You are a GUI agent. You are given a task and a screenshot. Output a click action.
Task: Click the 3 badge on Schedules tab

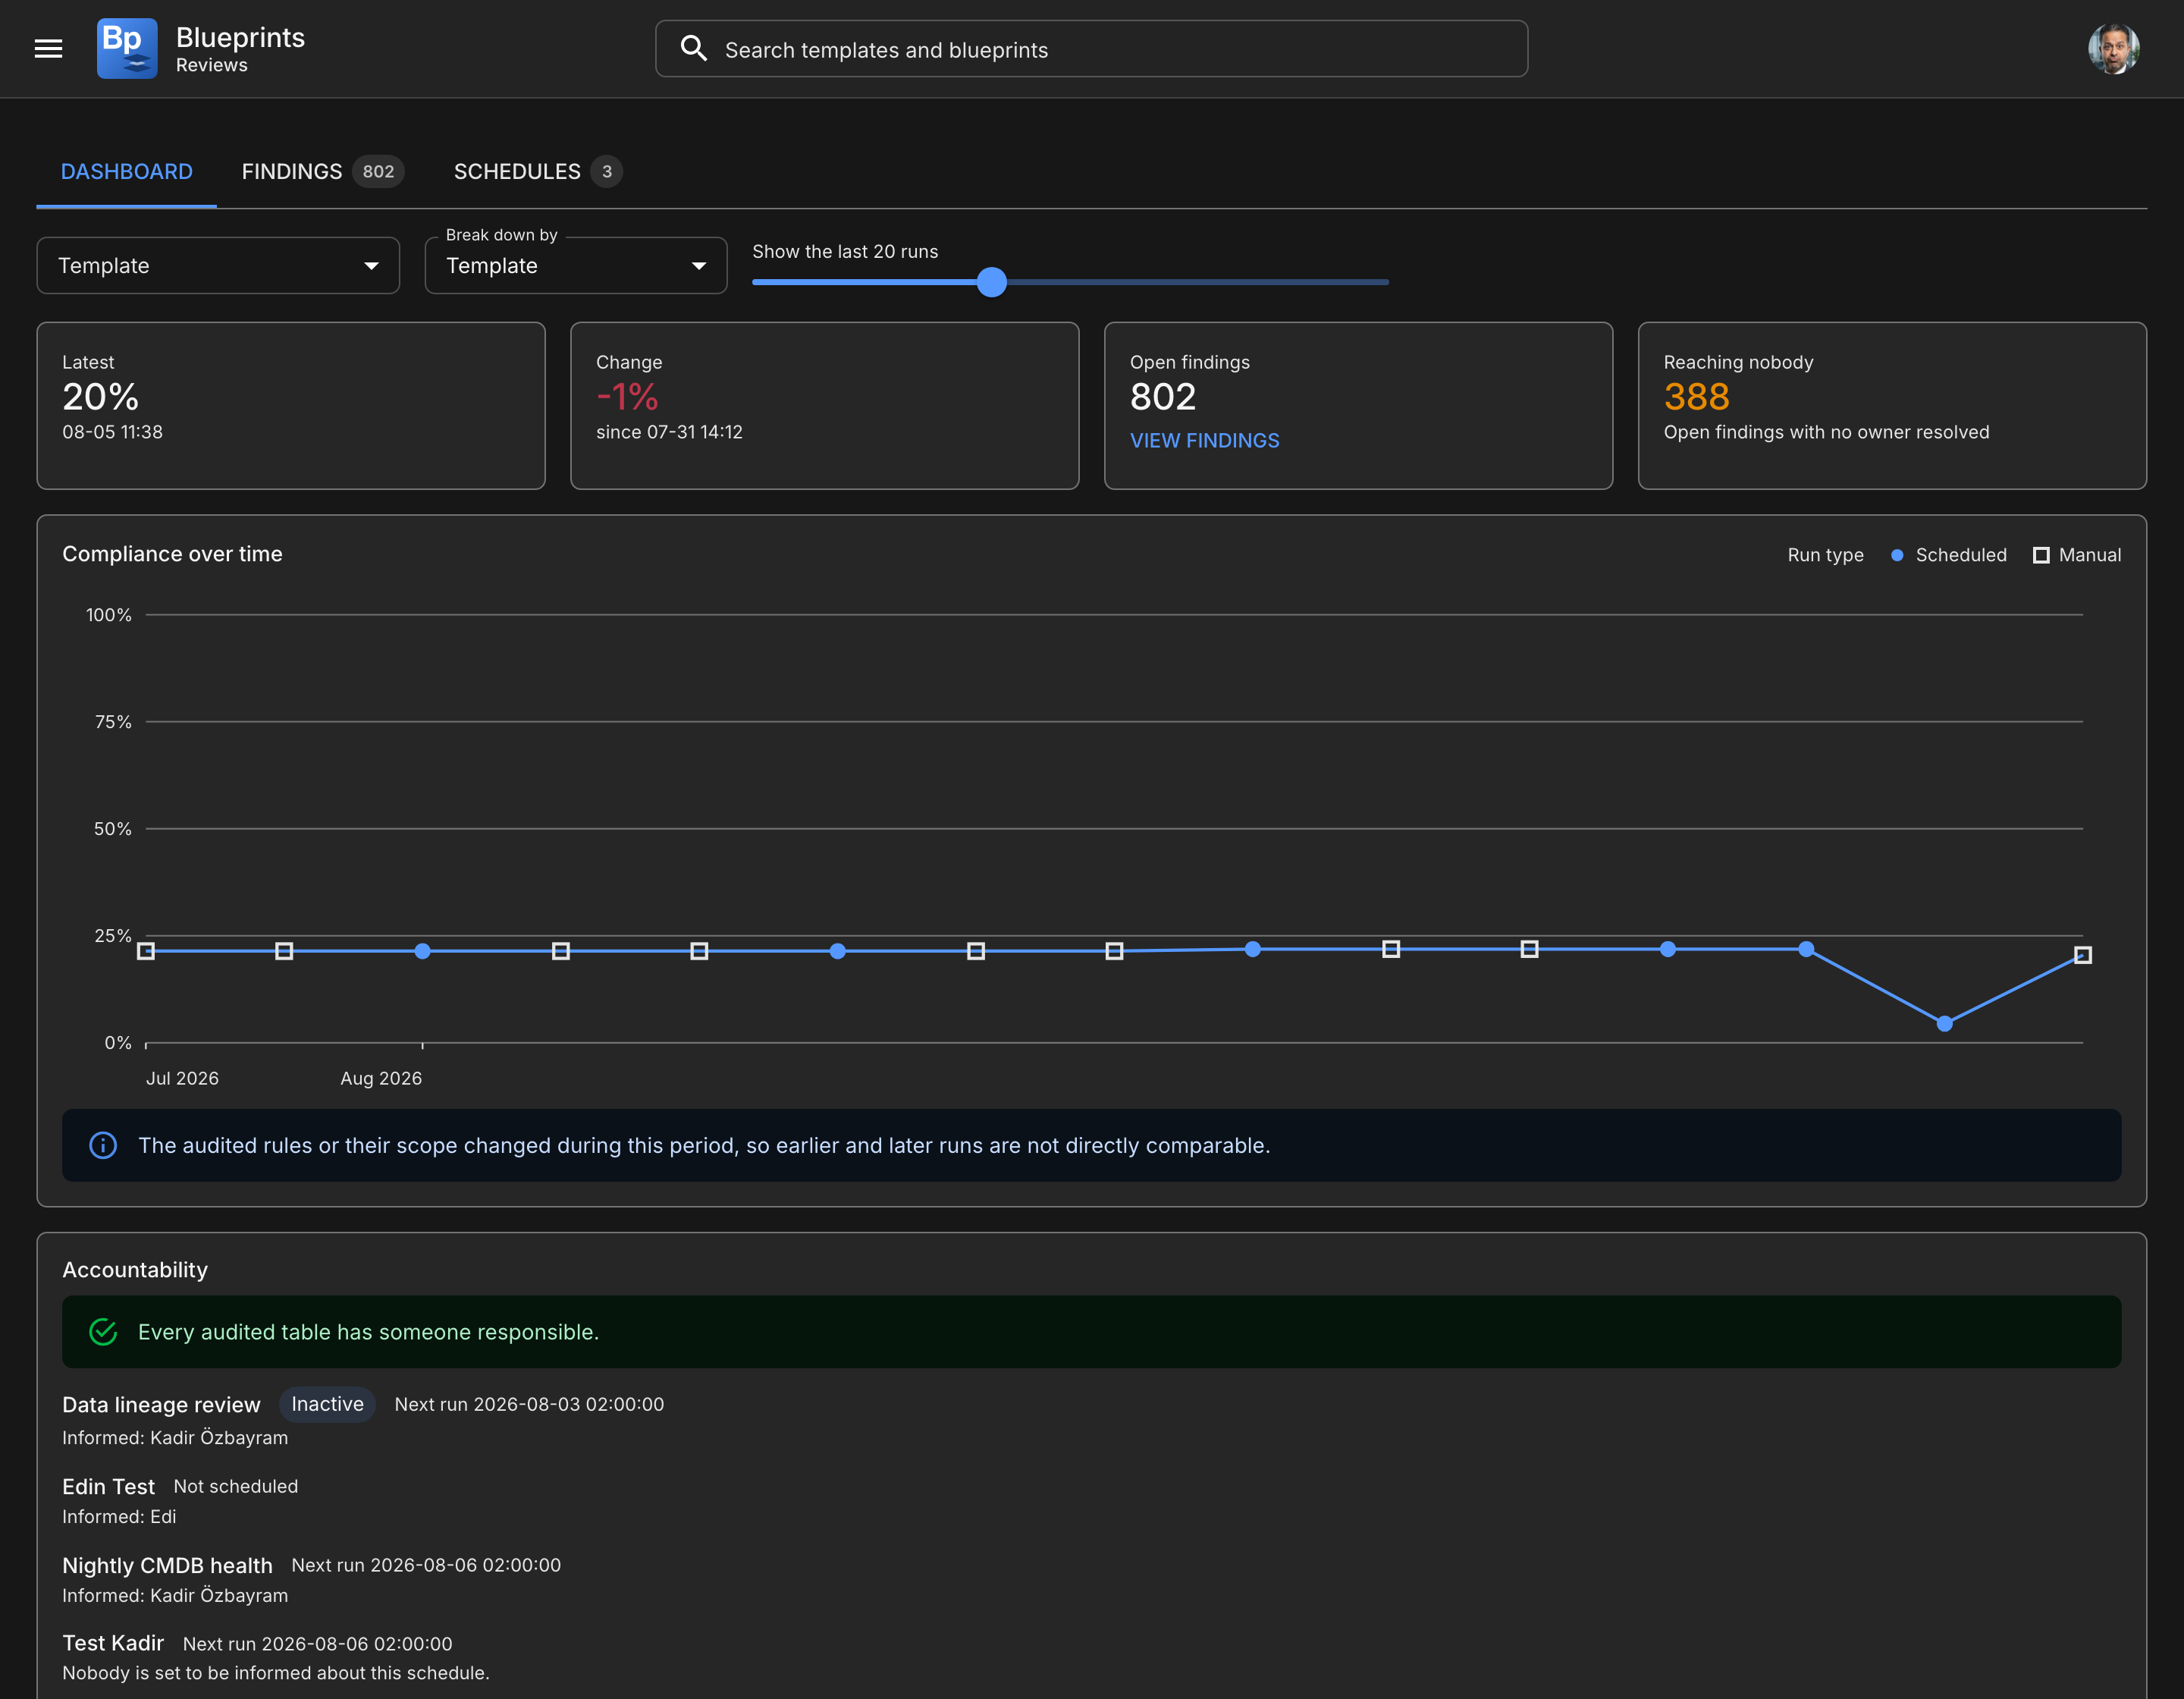[x=606, y=172]
